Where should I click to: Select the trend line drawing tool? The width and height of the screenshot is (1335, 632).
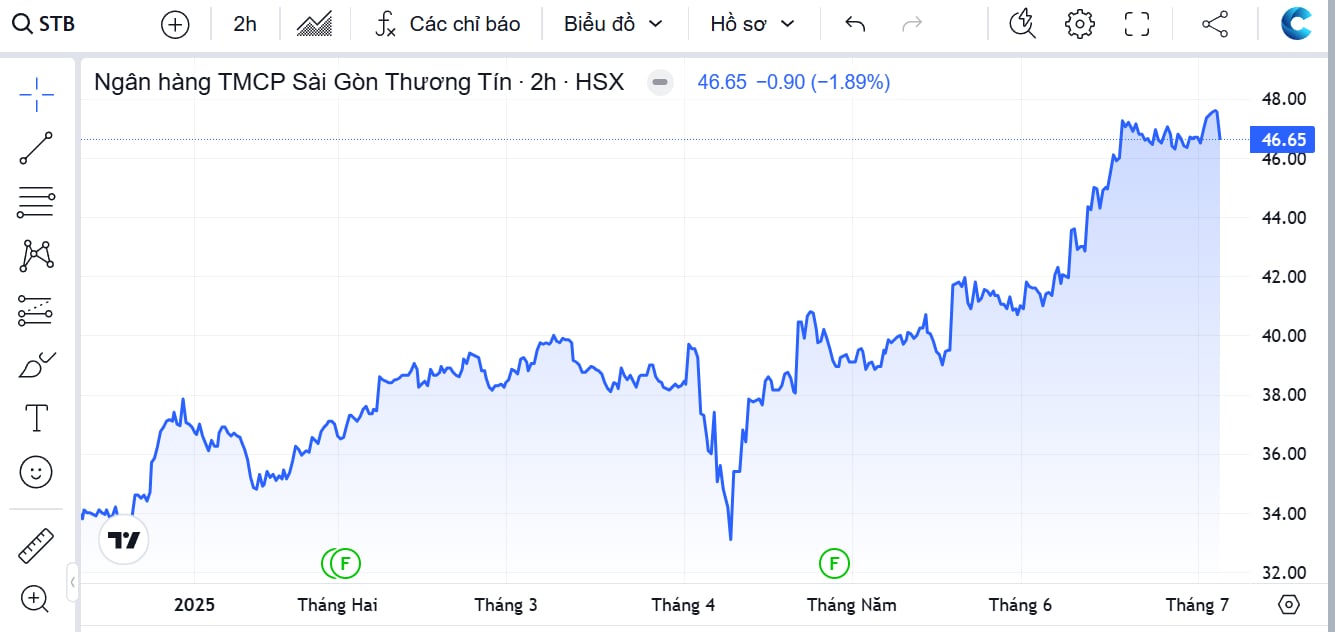point(37,148)
